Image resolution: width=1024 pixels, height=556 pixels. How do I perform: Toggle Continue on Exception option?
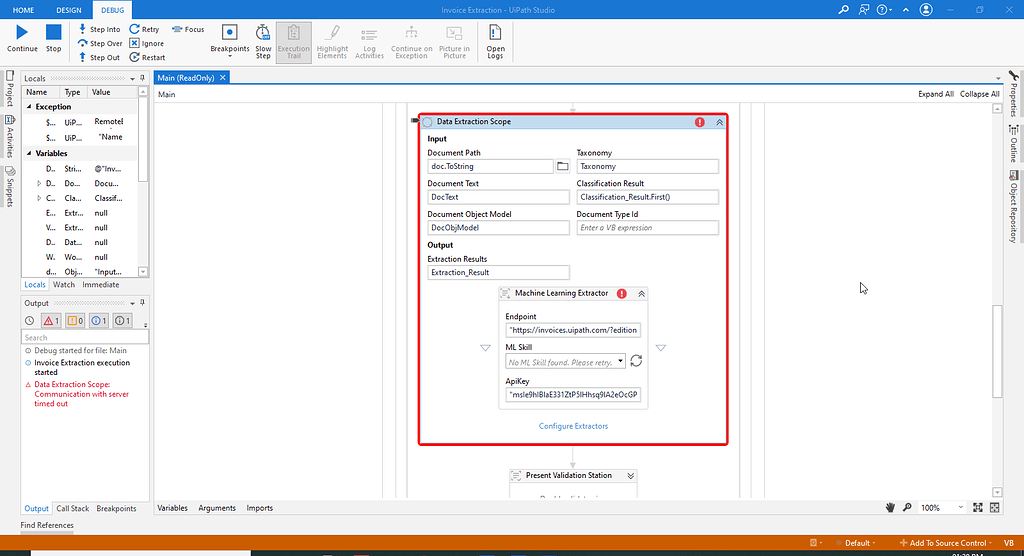[411, 42]
